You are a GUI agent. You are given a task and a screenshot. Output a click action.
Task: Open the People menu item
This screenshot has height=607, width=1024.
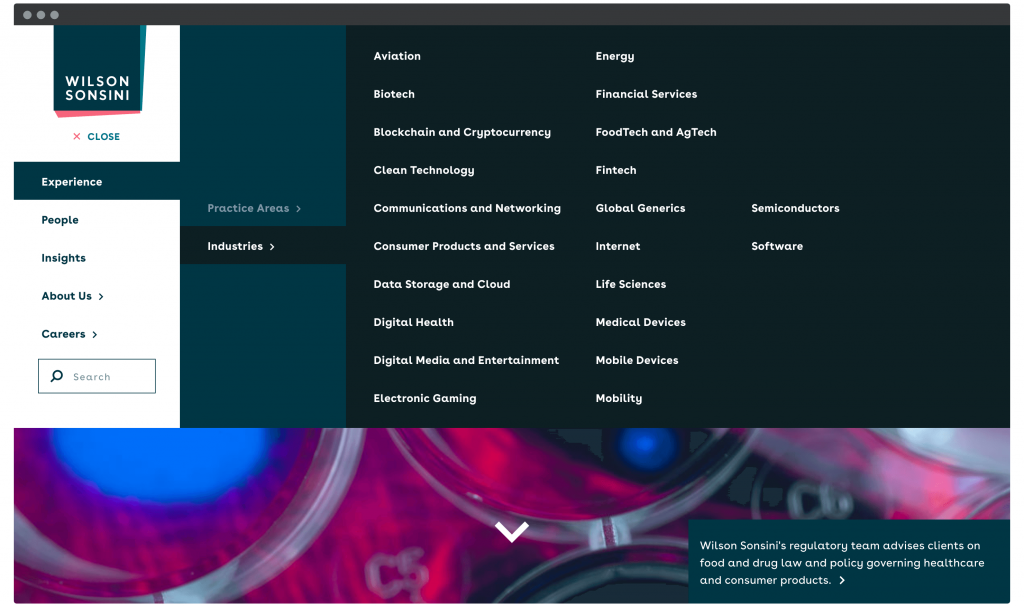pyautogui.click(x=60, y=220)
